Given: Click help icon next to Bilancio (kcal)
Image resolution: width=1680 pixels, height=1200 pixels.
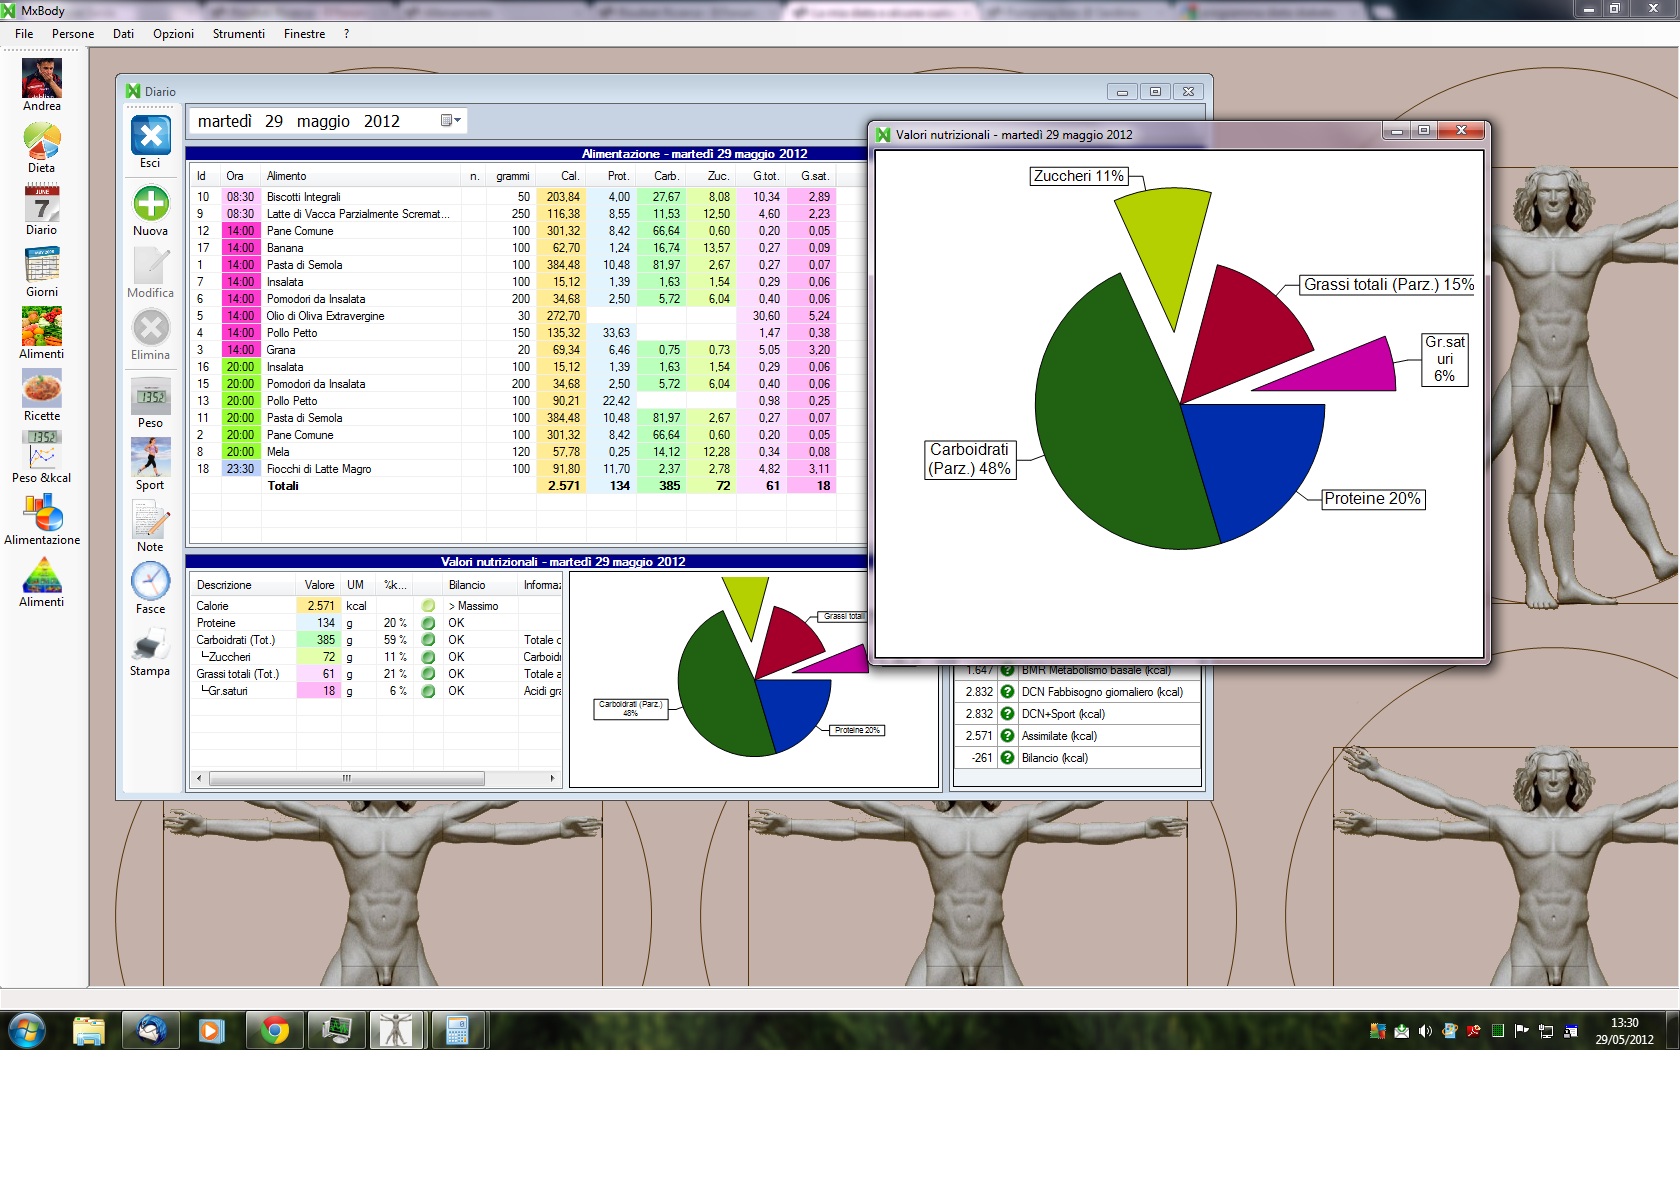Looking at the screenshot, I should point(1007,758).
